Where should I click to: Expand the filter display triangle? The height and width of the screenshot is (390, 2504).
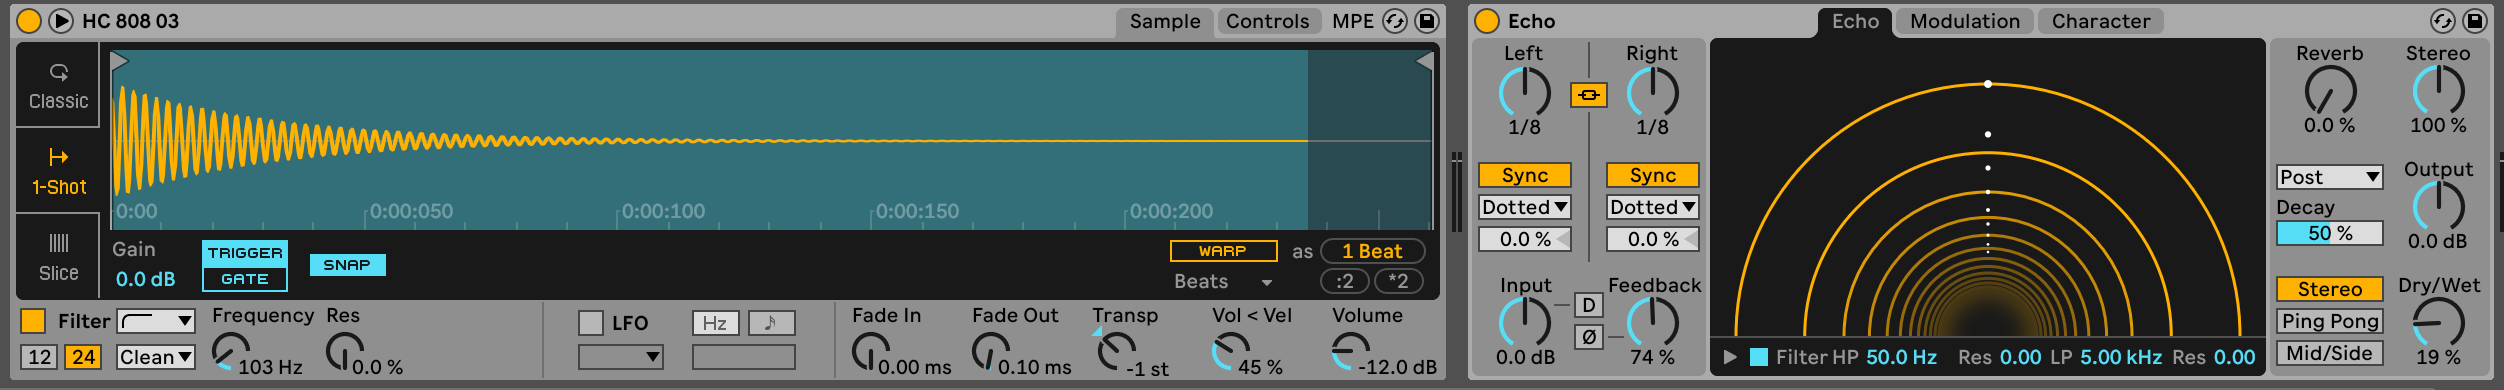tap(1729, 357)
